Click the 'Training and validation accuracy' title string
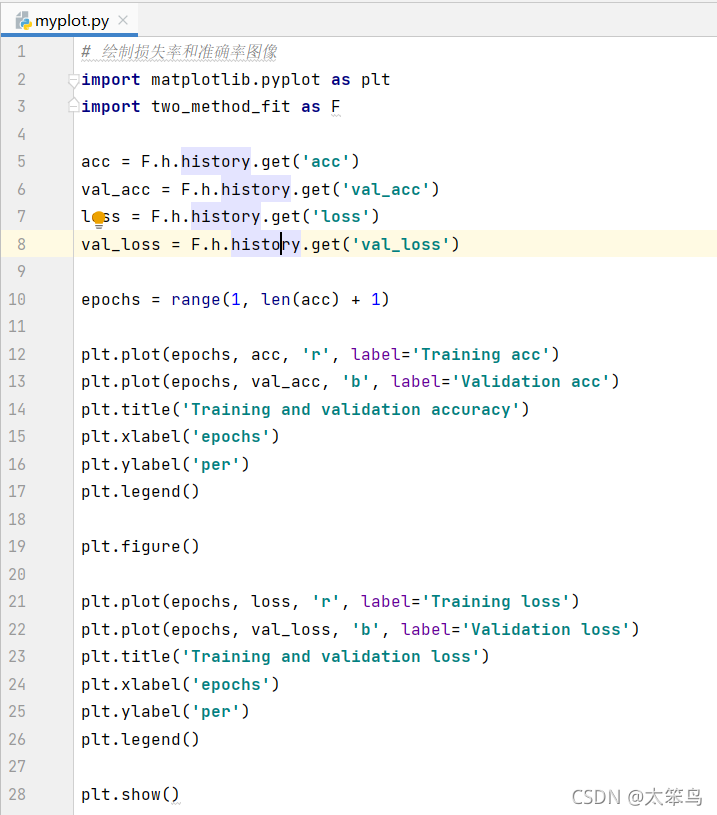This screenshot has width=717, height=815. tap(351, 410)
